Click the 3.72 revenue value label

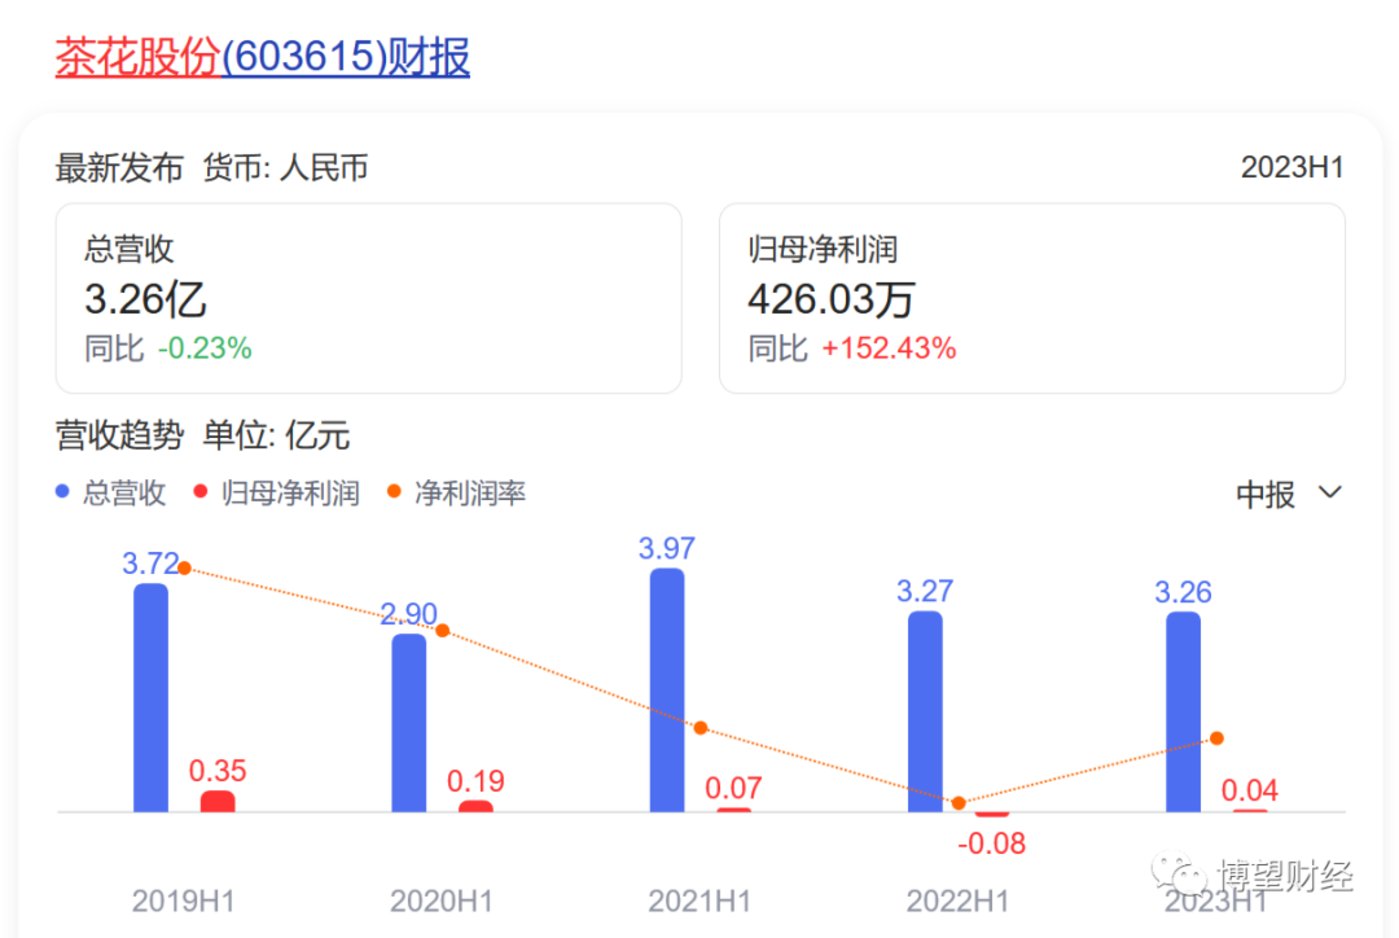pyautogui.click(x=150, y=563)
